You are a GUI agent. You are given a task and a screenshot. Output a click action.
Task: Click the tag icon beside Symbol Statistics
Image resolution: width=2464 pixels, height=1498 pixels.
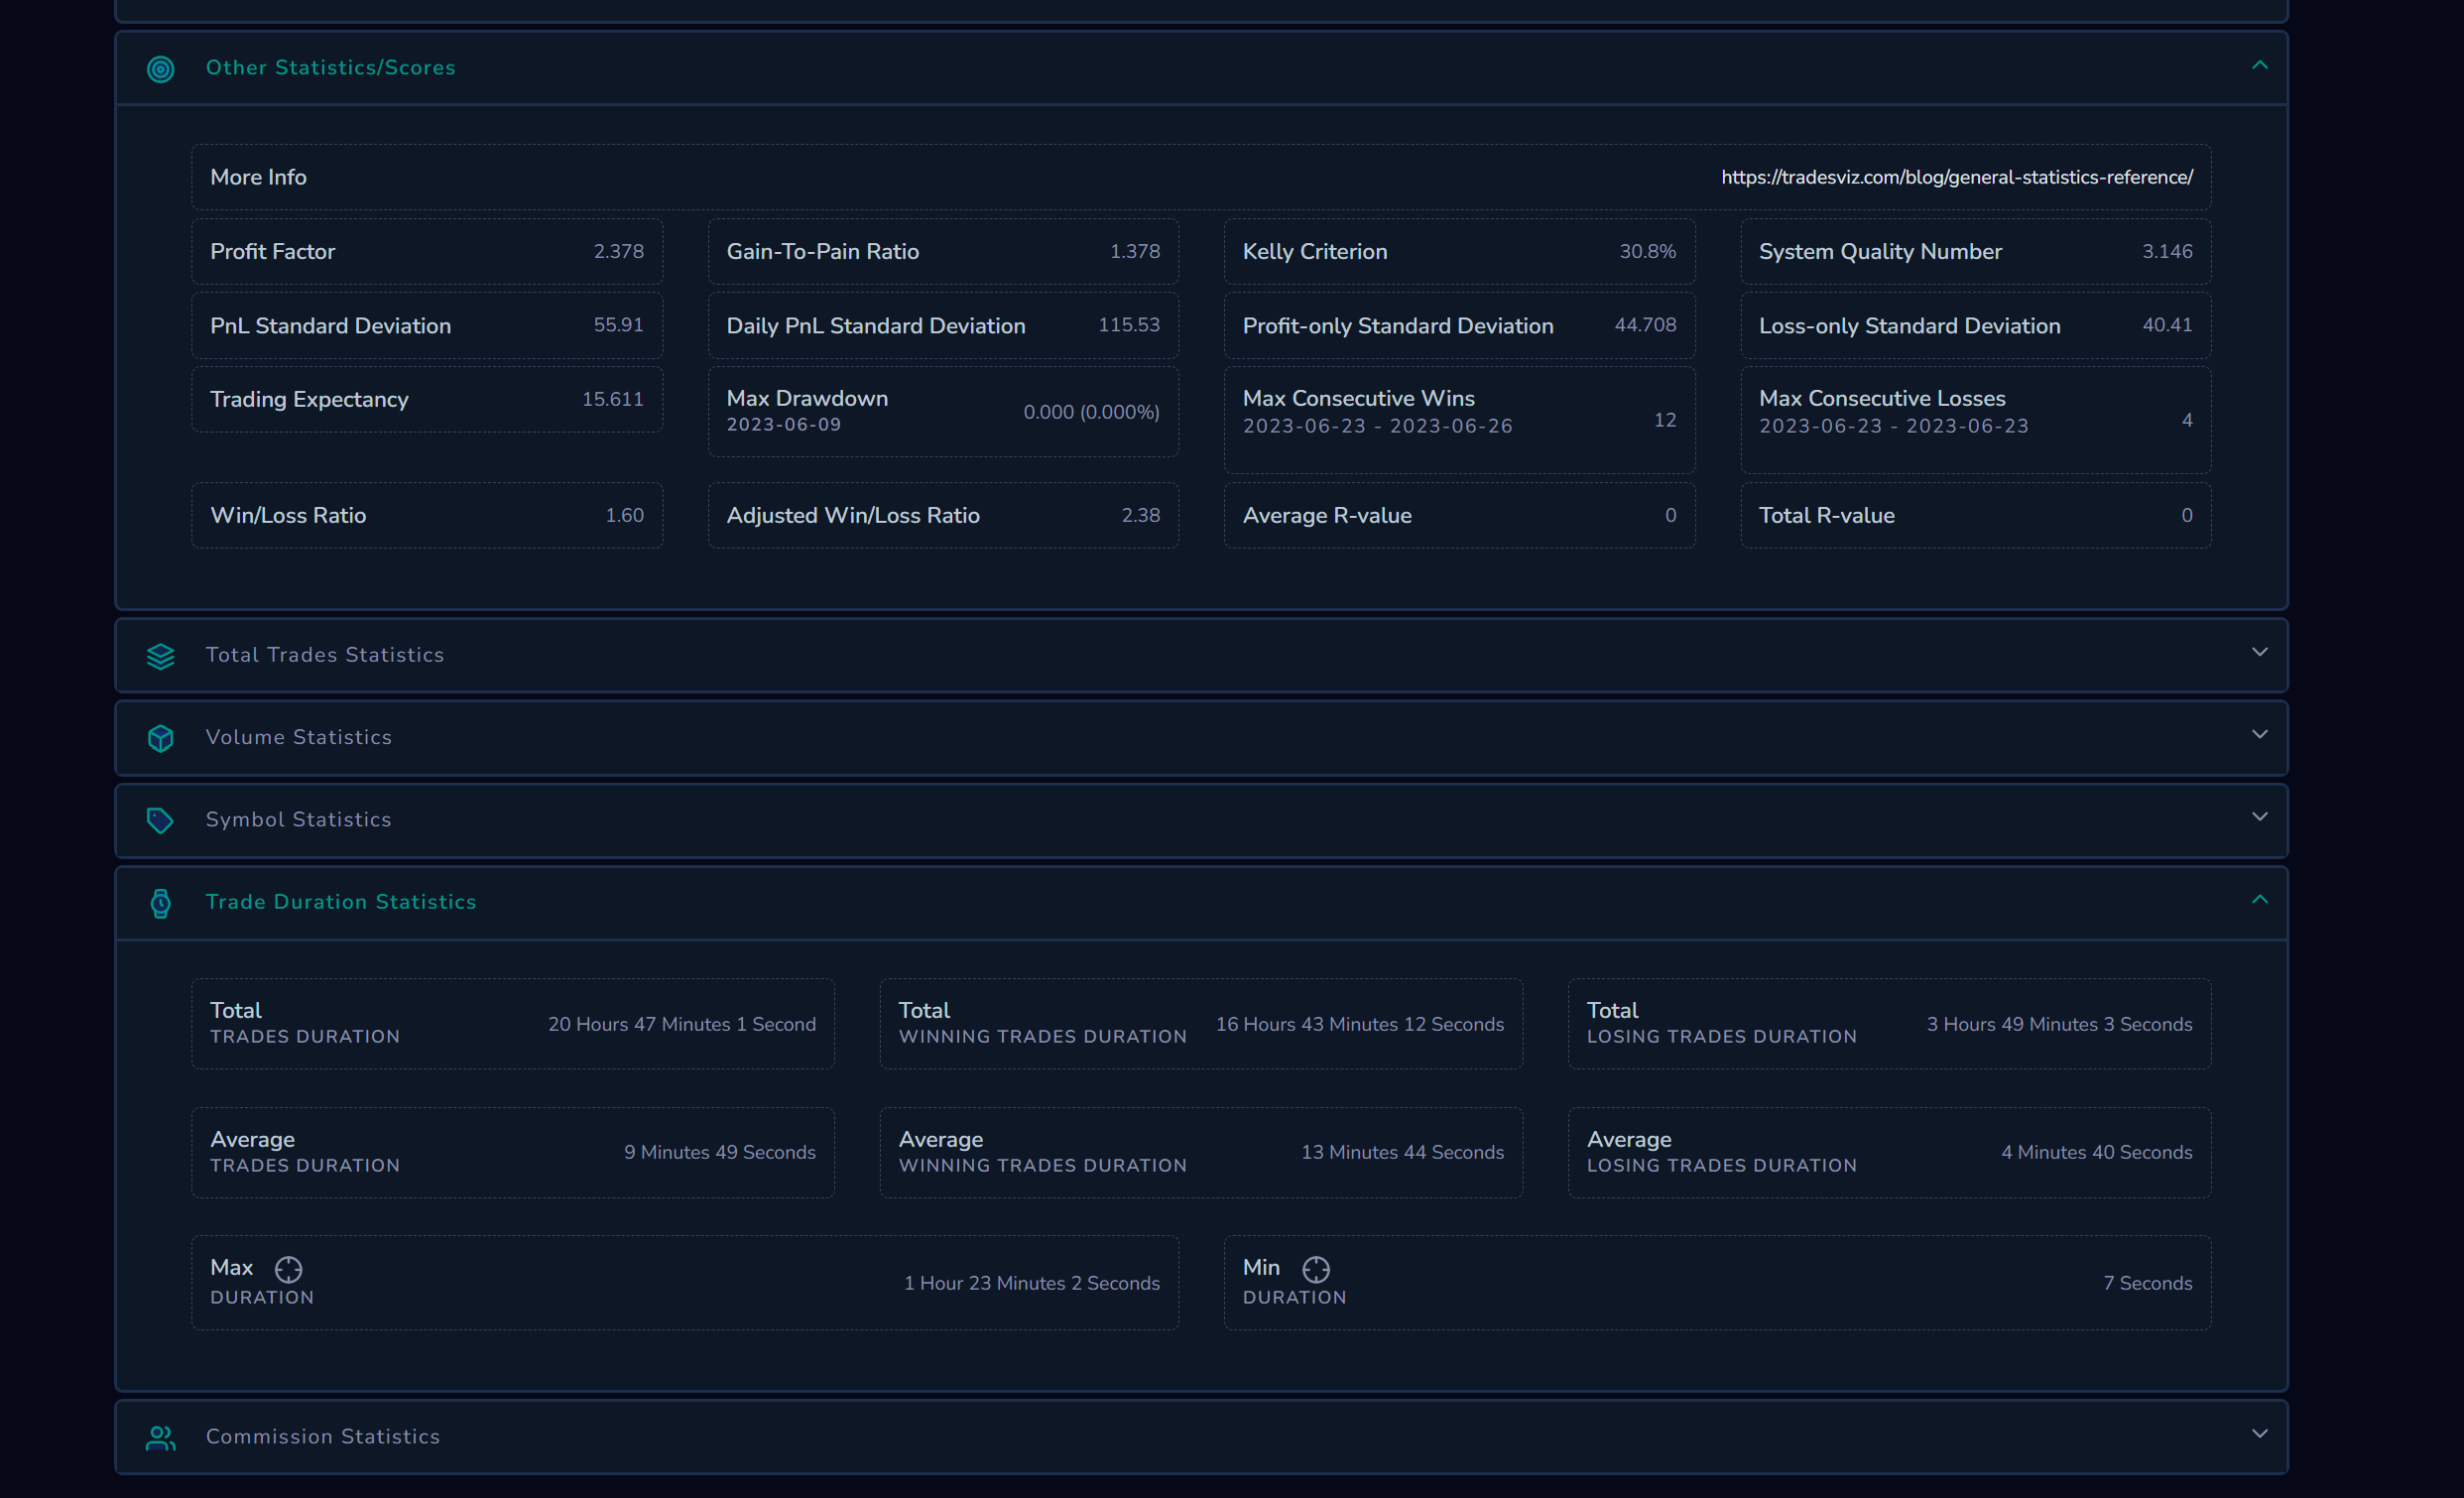pos(161,821)
